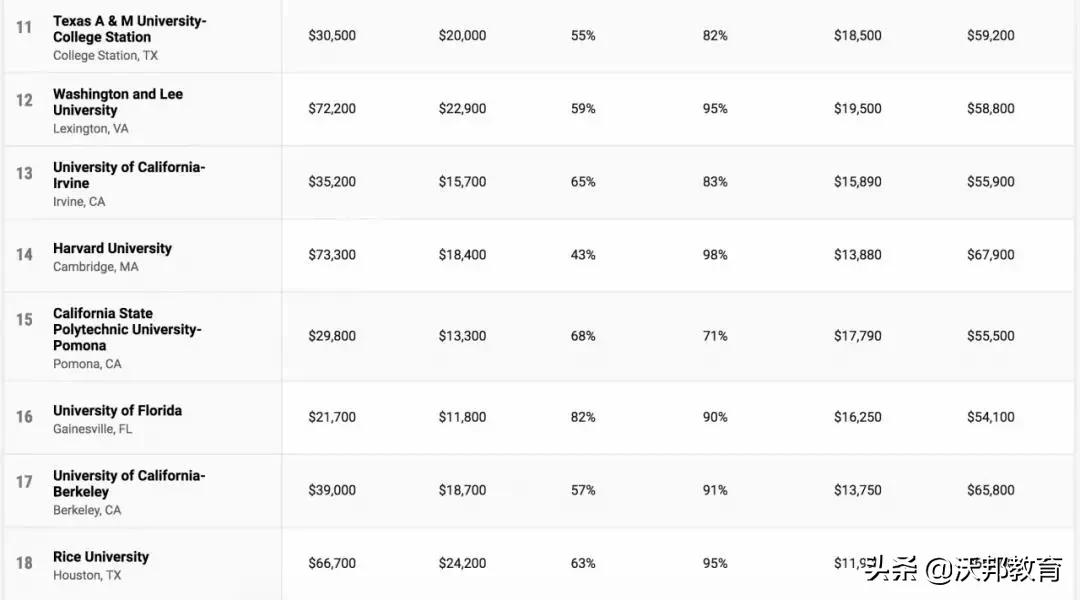Open the University of California-Irvine entry
Viewport: 1080px width, 600px height.
coord(129,175)
